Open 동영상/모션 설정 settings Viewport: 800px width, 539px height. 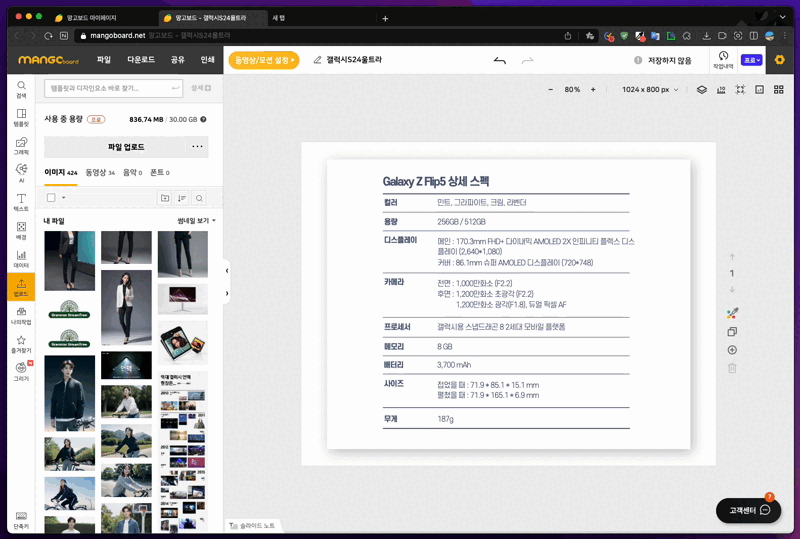[264, 60]
